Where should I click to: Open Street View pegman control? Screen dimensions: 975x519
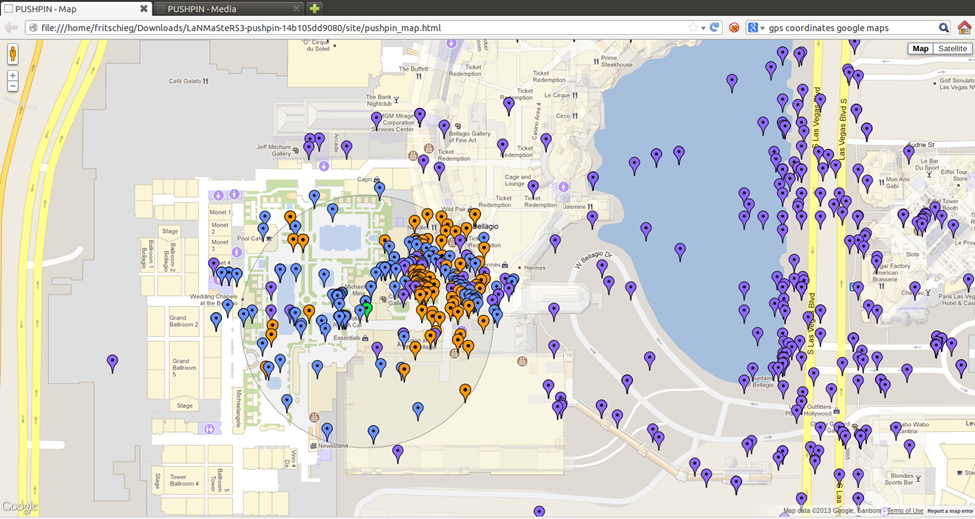click(x=12, y=53)
